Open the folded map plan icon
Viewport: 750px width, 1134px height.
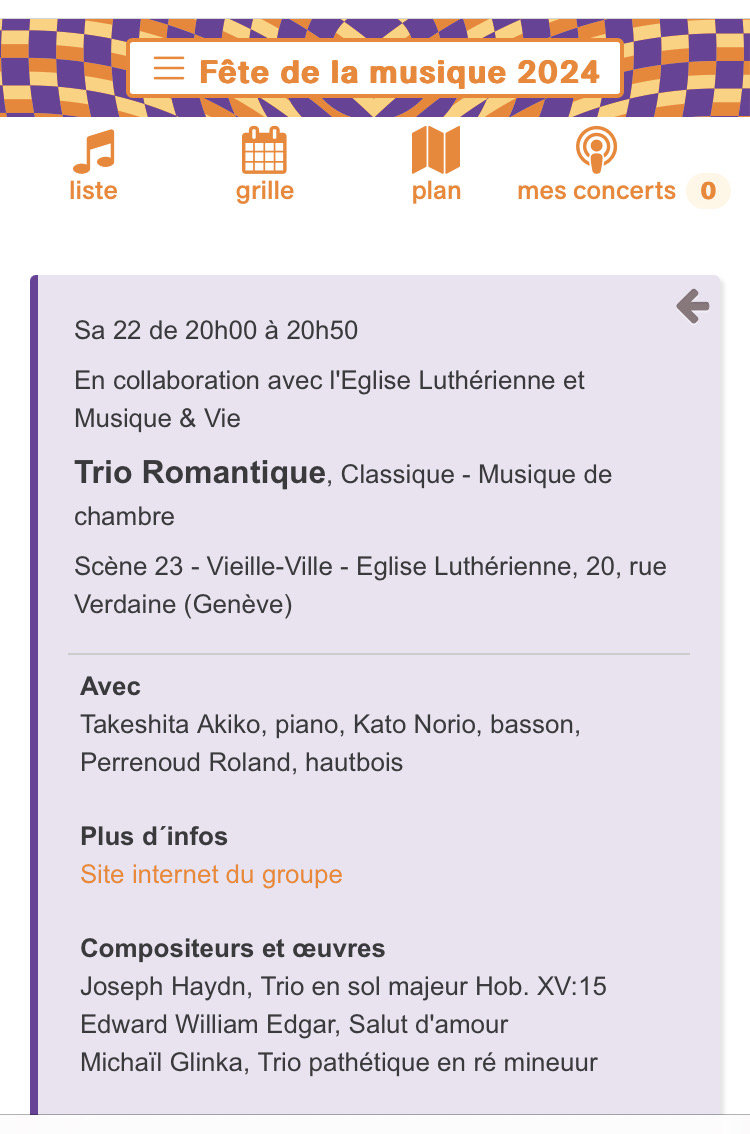click(435, 150)
